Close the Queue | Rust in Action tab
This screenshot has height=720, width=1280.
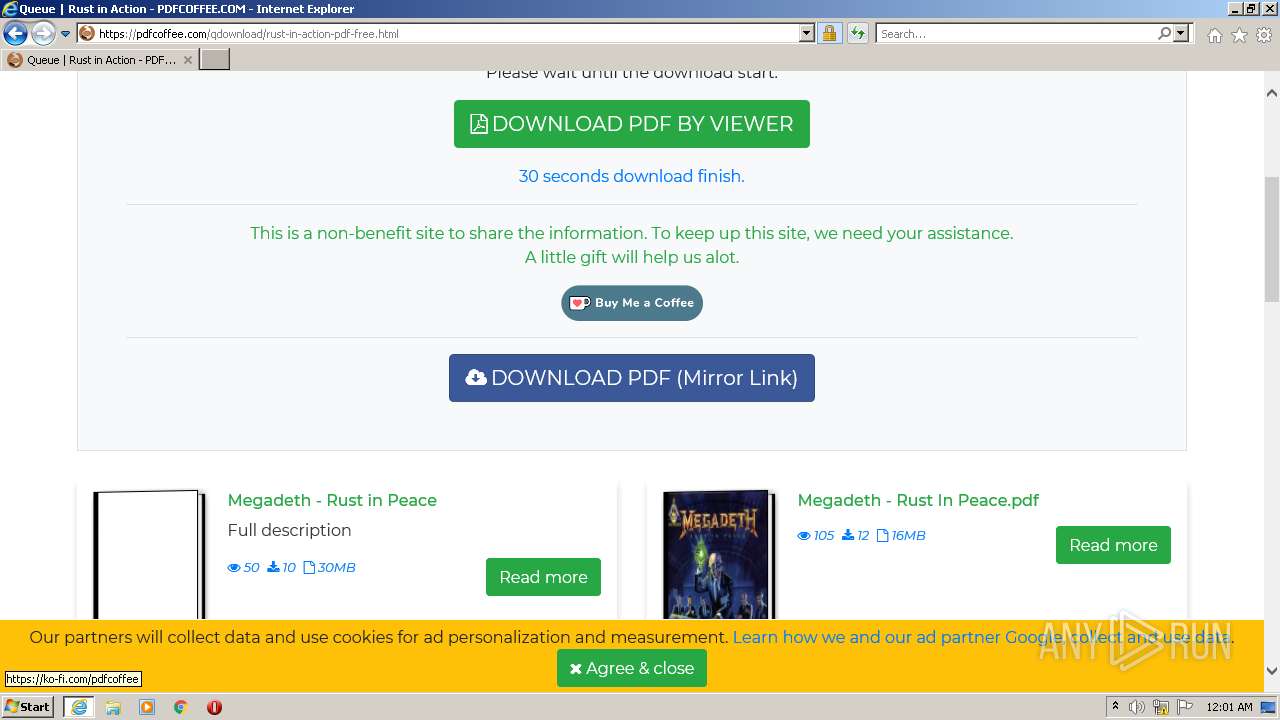[x=188, y=60]
